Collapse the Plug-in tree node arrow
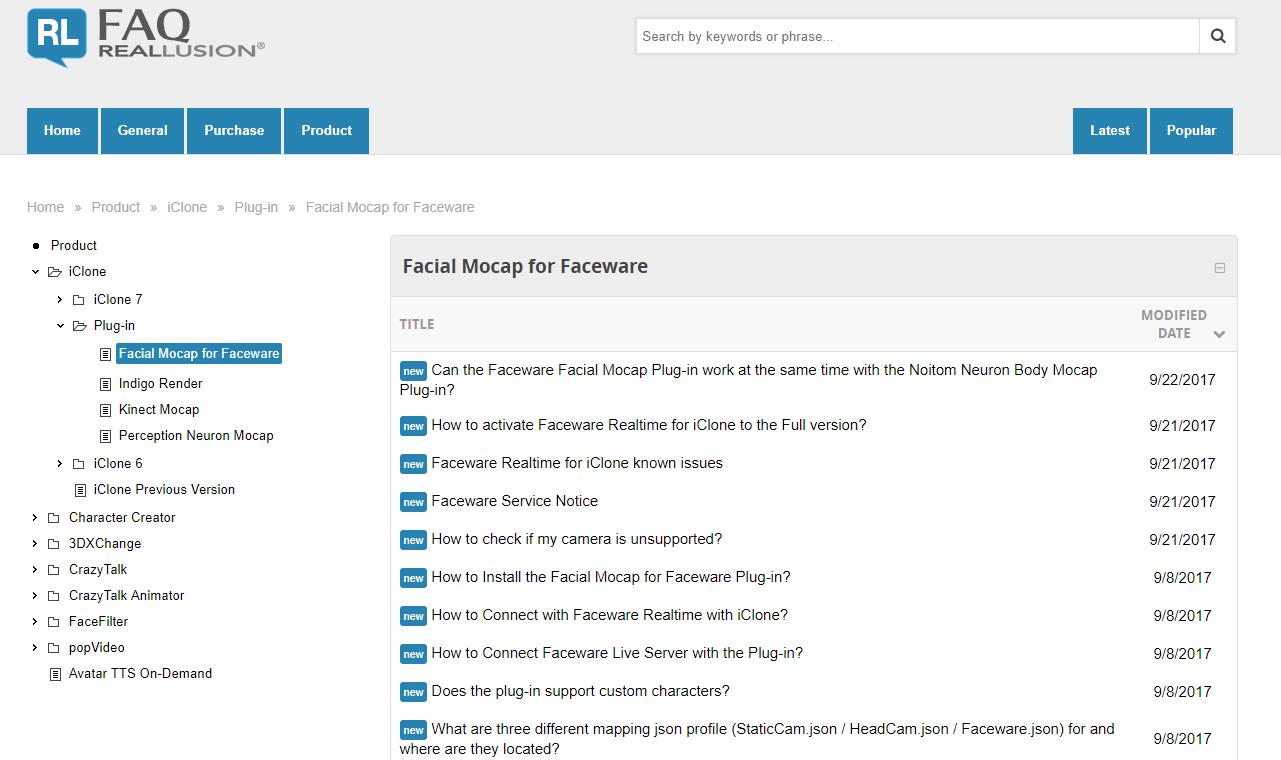Image resolution: width=1281 pixels, height=760 pixels. tap(60, 325)
